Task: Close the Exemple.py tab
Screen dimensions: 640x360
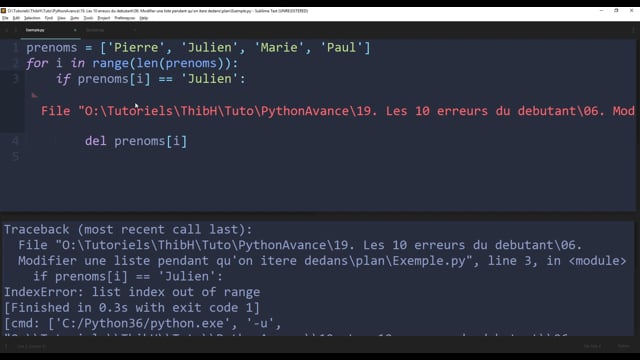Action: (x=75, y=30)
